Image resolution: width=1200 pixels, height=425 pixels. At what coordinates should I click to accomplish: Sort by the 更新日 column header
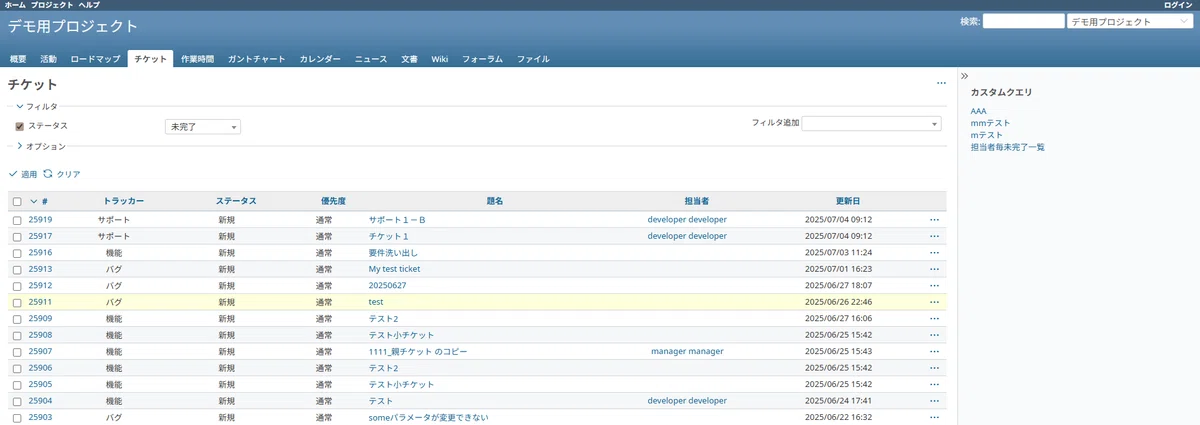click(x=848, y=201)
